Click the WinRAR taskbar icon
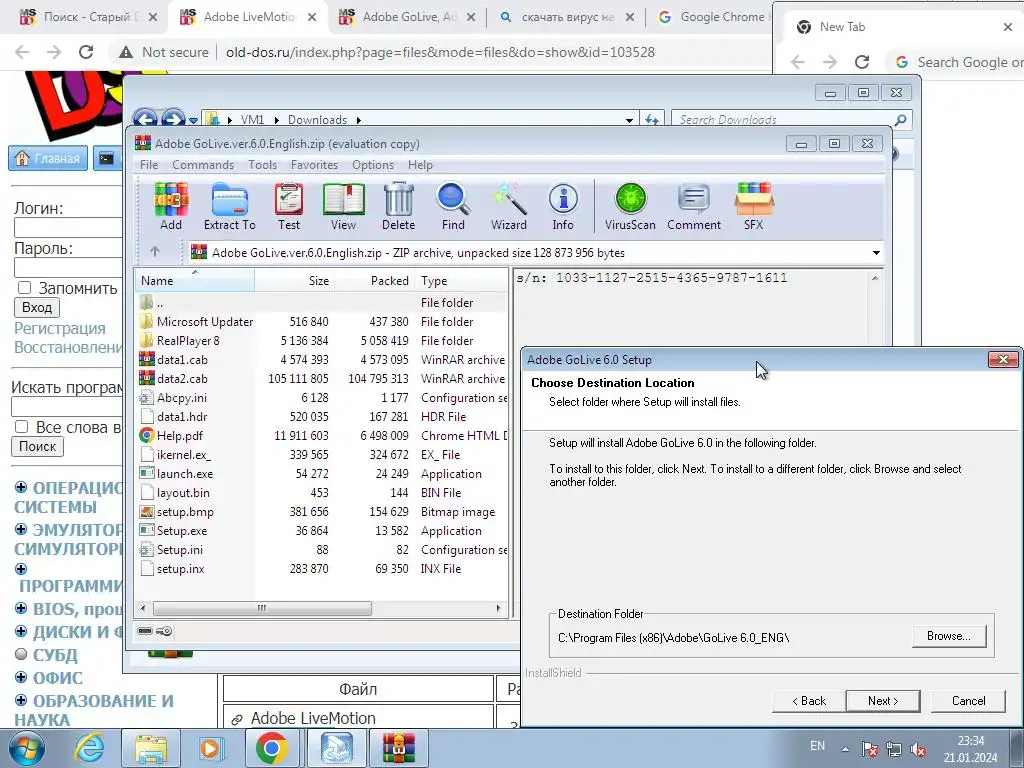The image size is (1024, 768). coord(399,748)
